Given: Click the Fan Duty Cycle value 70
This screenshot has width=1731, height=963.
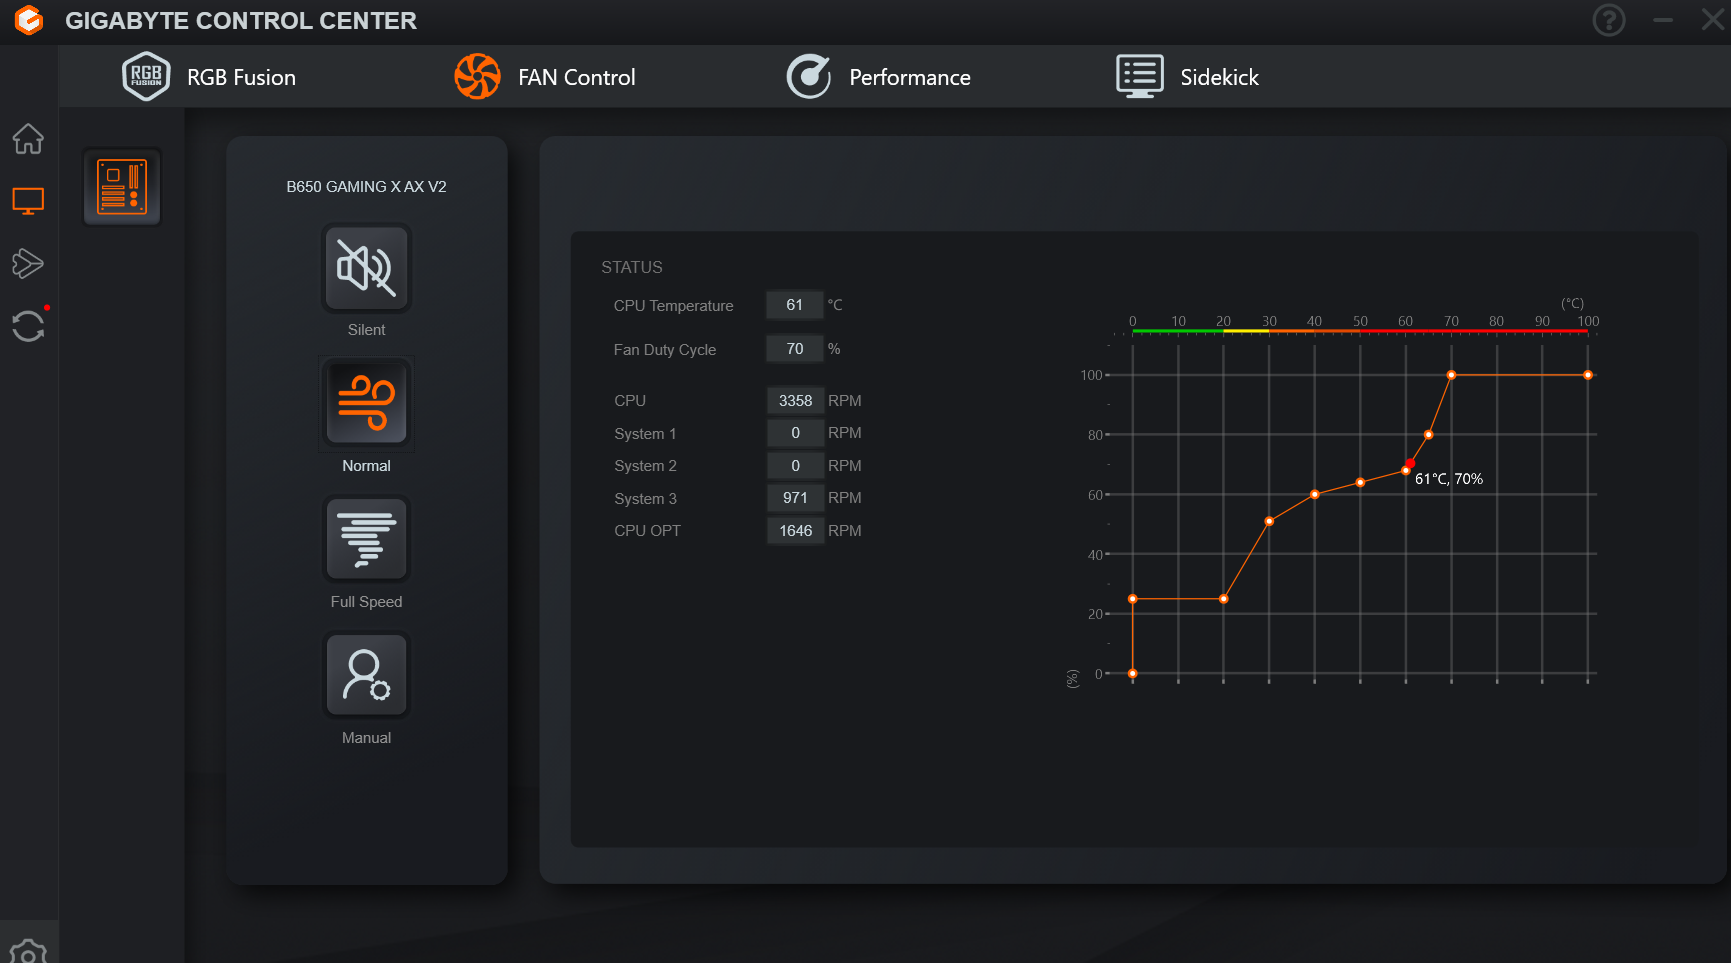Looking at the screenshot, I should (x=794, y=349).
